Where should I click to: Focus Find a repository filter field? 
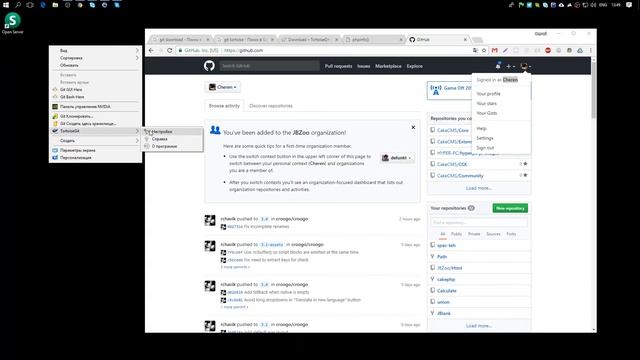[x=479, y=222]
